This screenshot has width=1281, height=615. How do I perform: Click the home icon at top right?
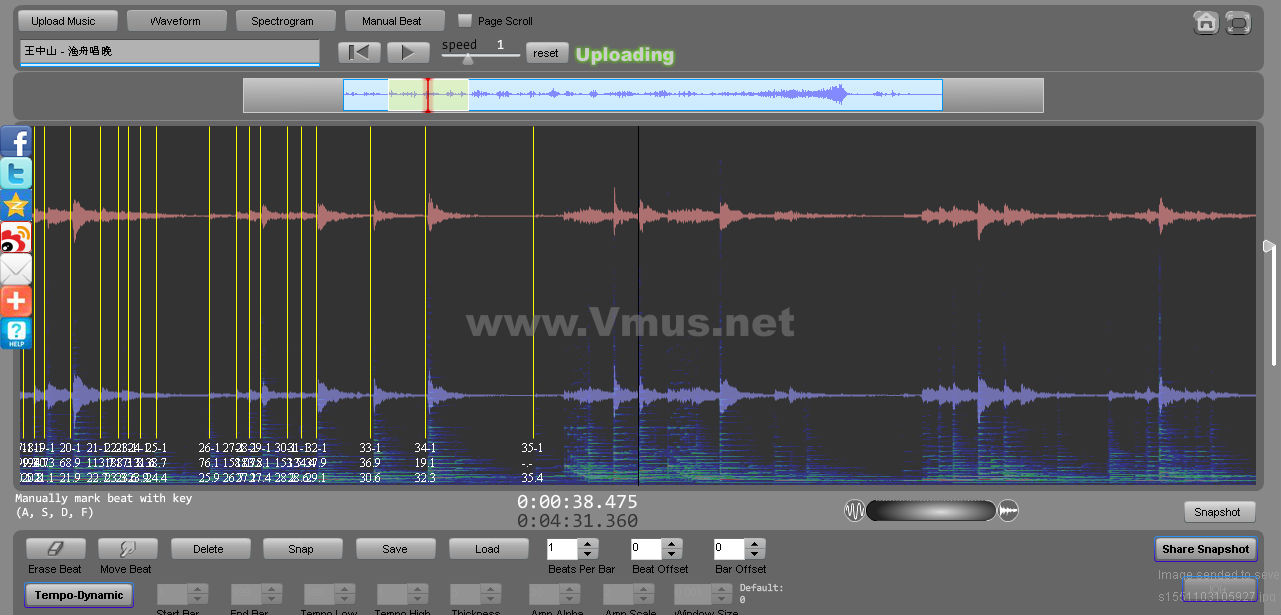click(1206, 23)
